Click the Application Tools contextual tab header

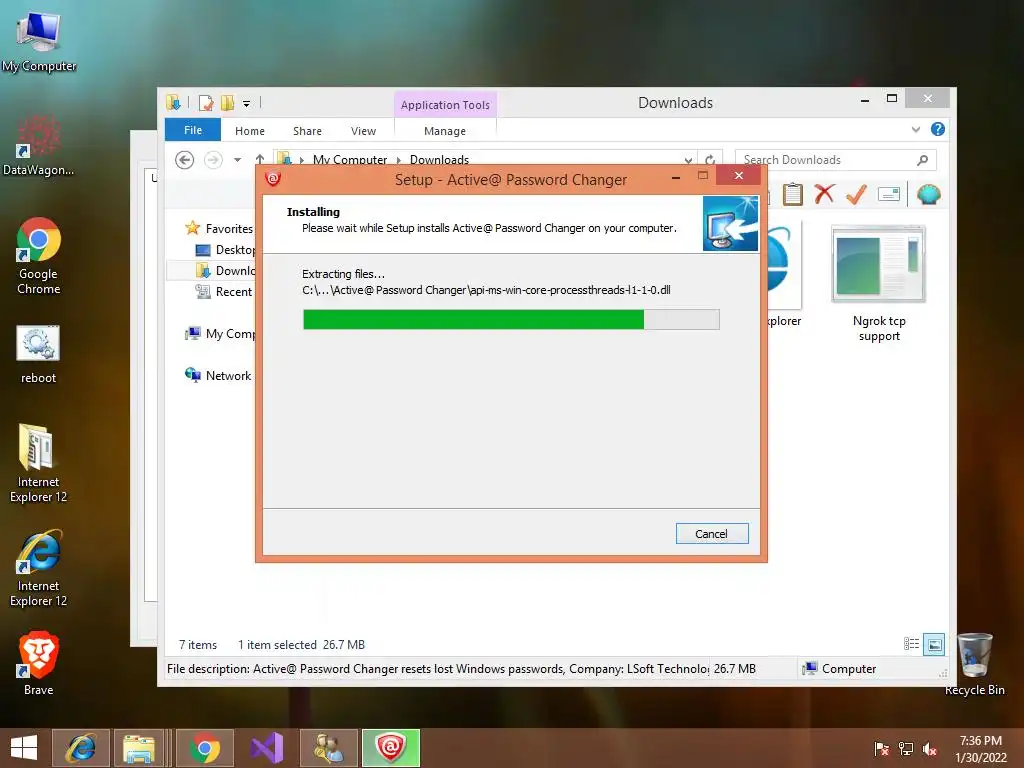445,104
